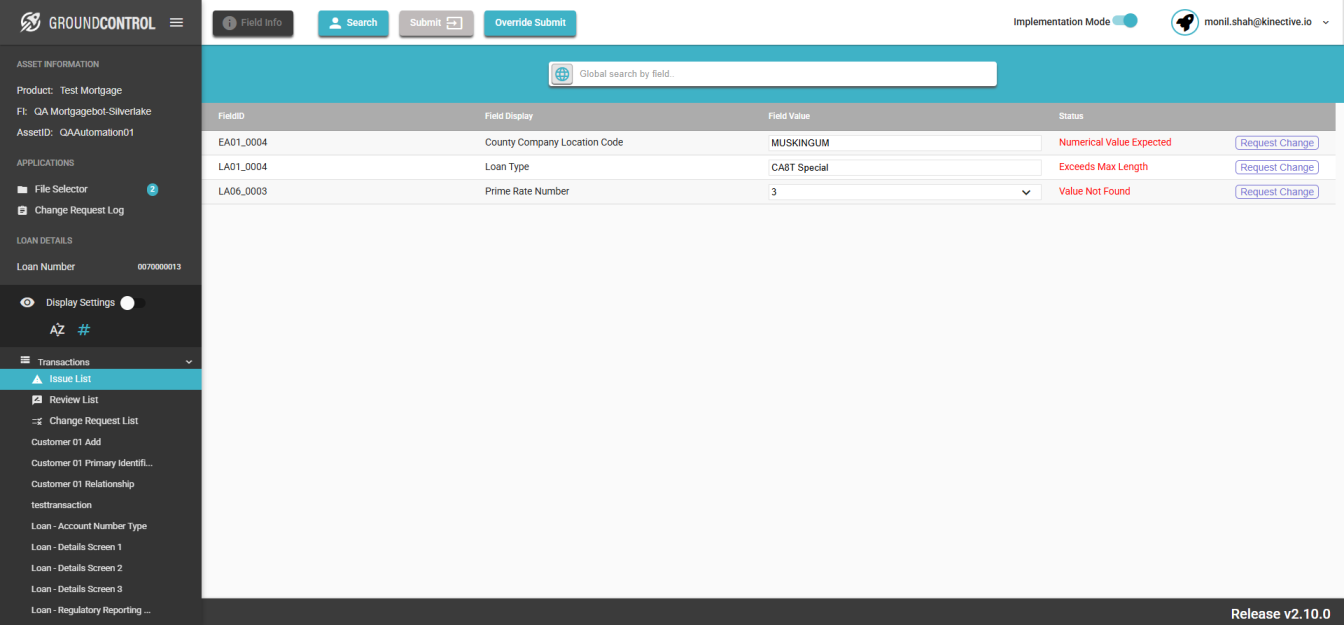This screenshot has width=1344, height=625.
Task: Click Numerical Value Expected status
Action: pos(1115,142)
